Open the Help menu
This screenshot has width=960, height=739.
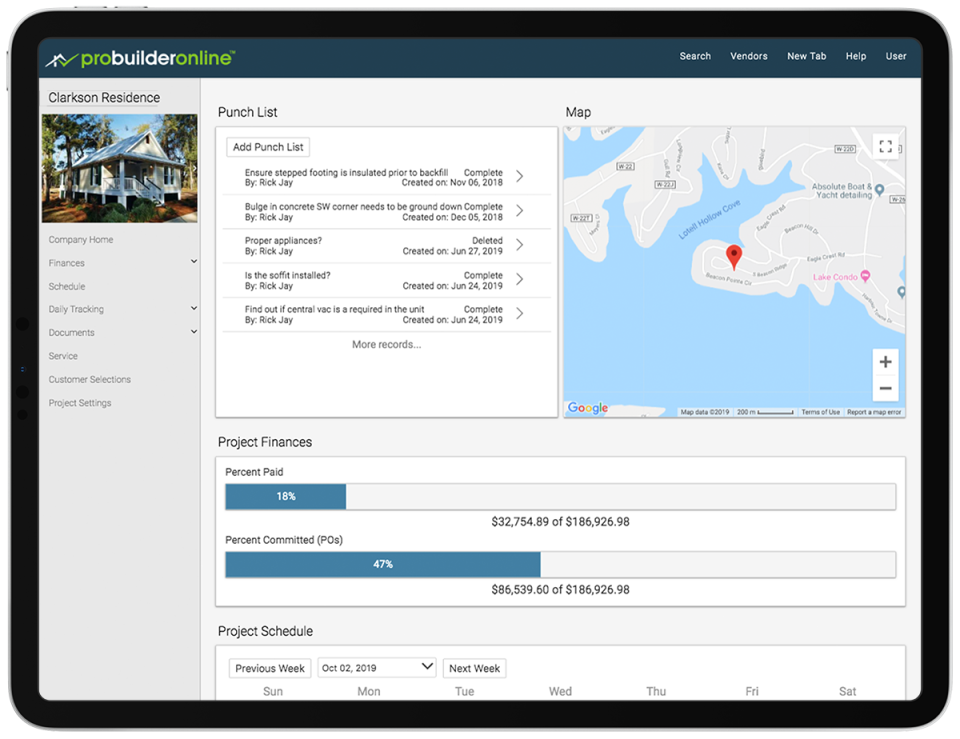click(x=856, y=56)
